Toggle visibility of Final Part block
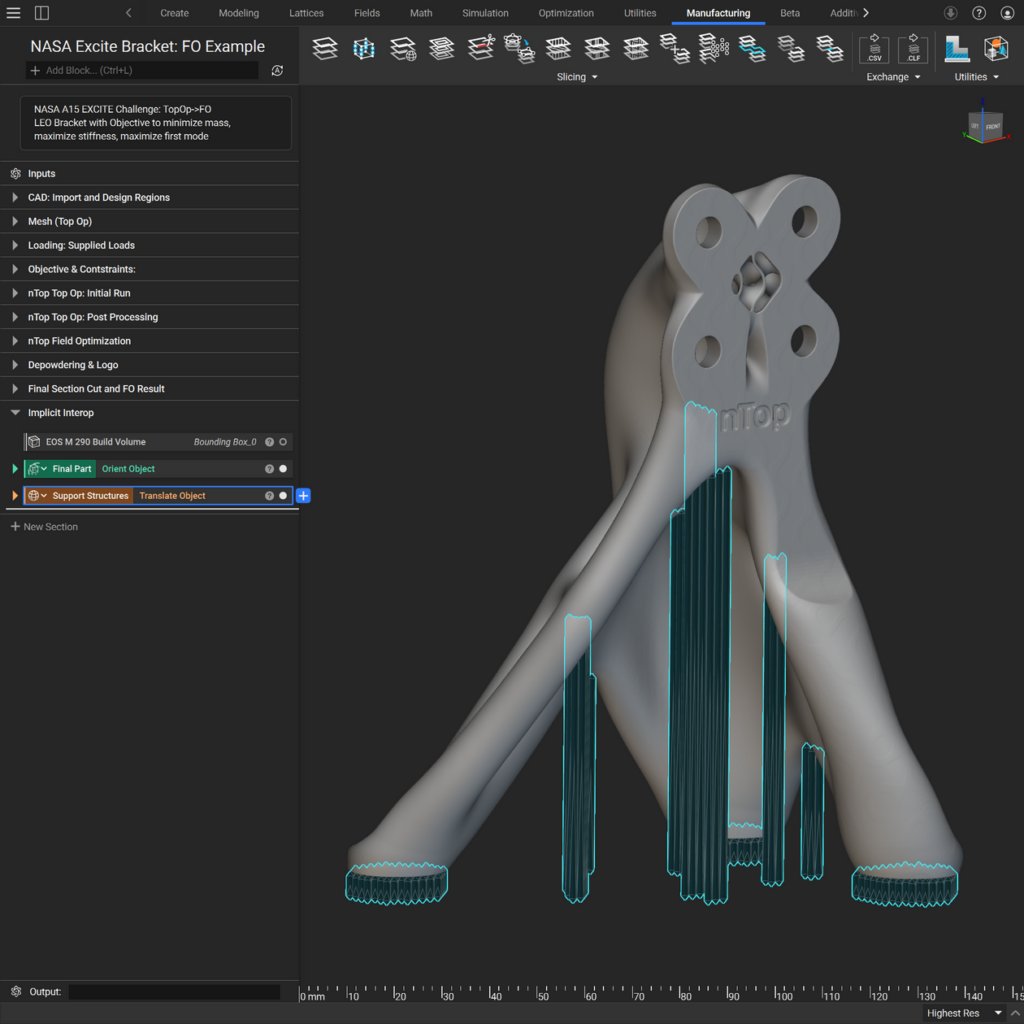The image size is (1024, 1024). (x=283, y=469)
